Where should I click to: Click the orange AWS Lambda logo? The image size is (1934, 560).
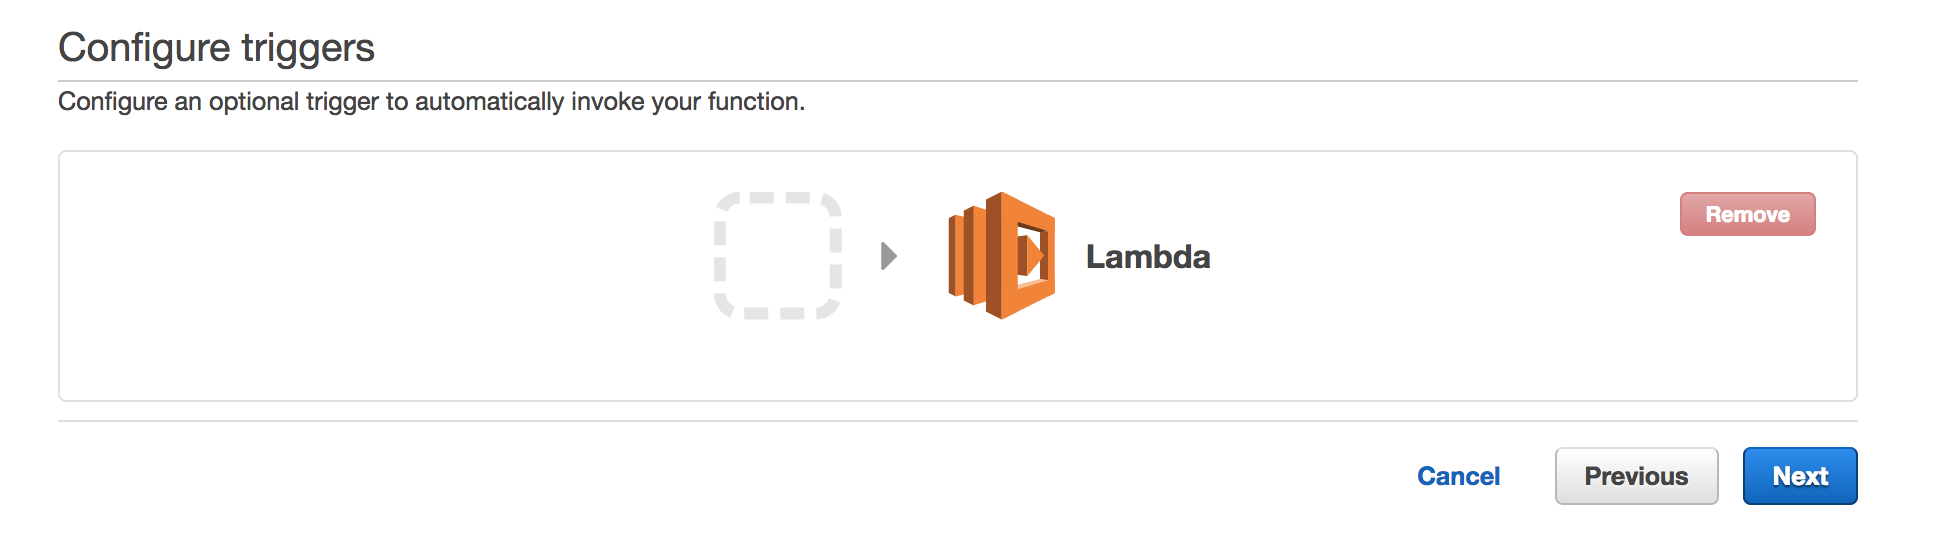pos(1001,256)
